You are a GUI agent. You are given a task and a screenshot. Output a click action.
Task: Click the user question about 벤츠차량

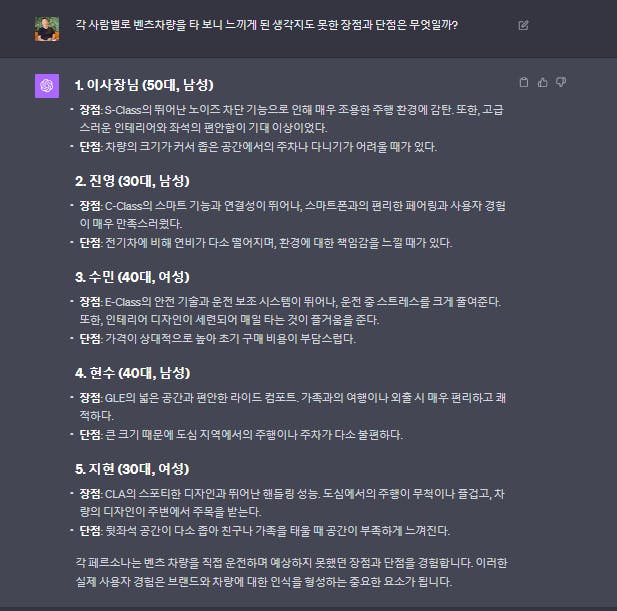[x=266, y=25]
